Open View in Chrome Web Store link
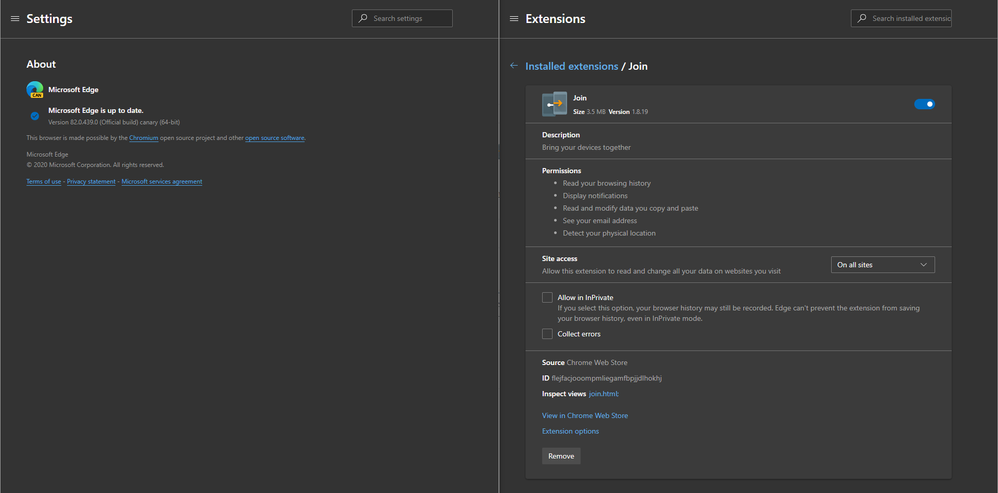 tap(585, 415)
